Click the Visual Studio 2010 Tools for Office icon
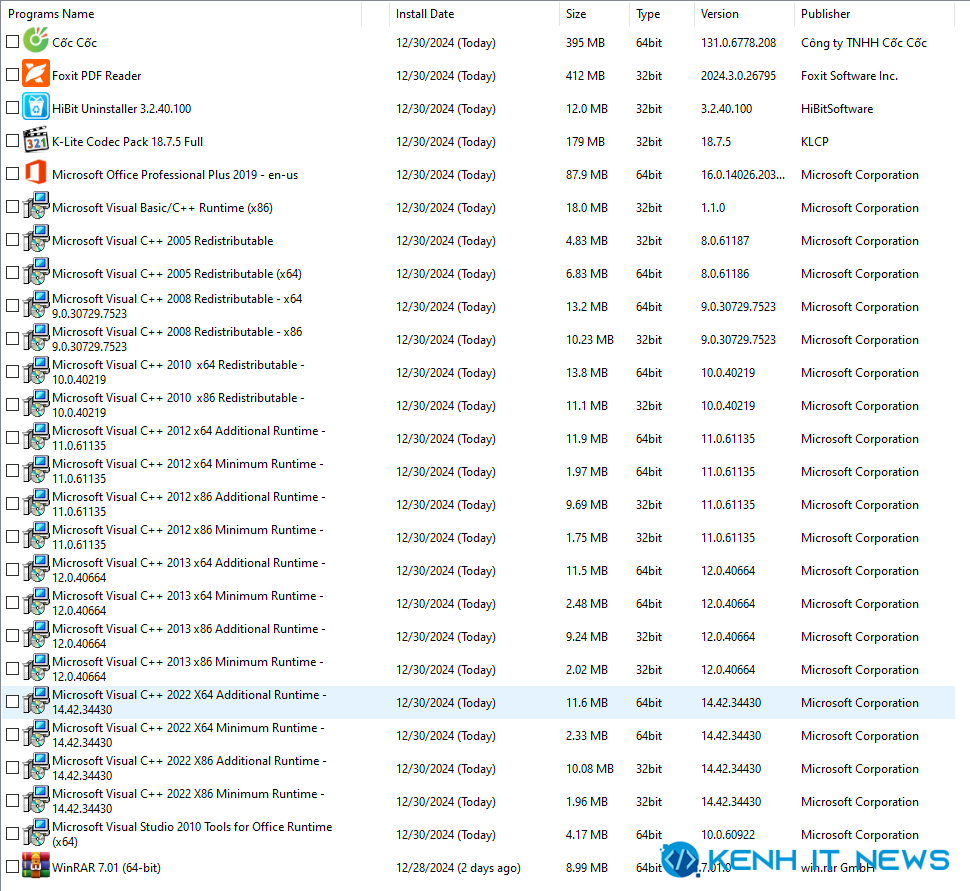 36,832
